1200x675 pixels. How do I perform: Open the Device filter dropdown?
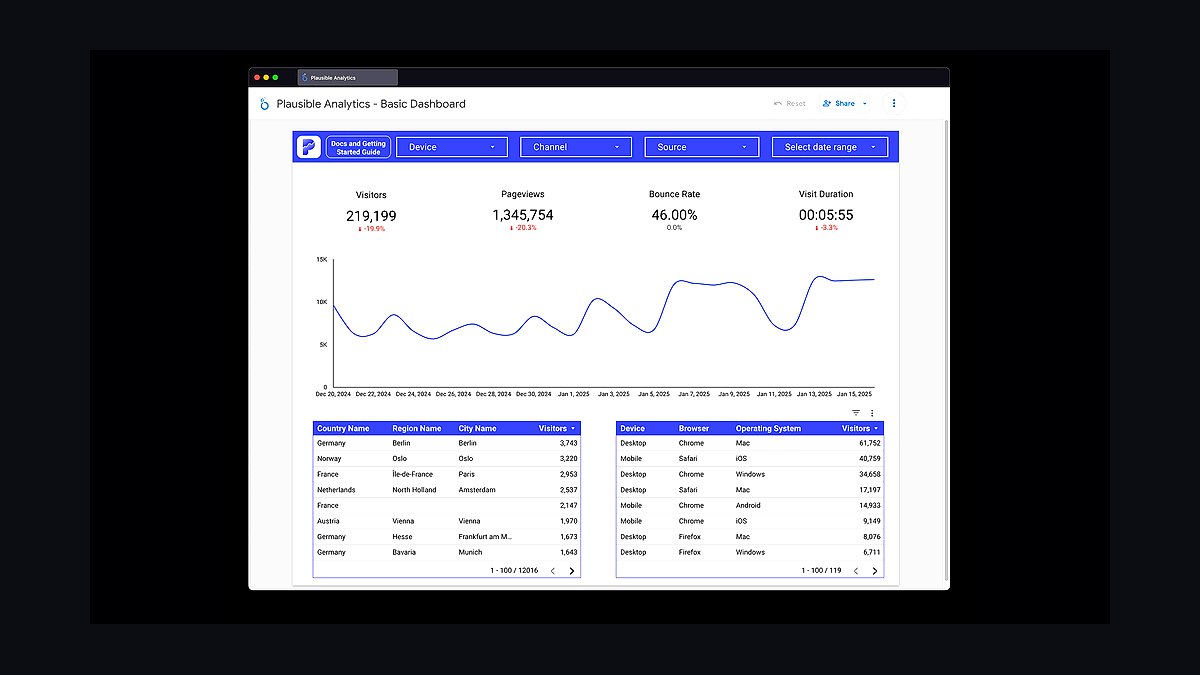click(452, 147)
